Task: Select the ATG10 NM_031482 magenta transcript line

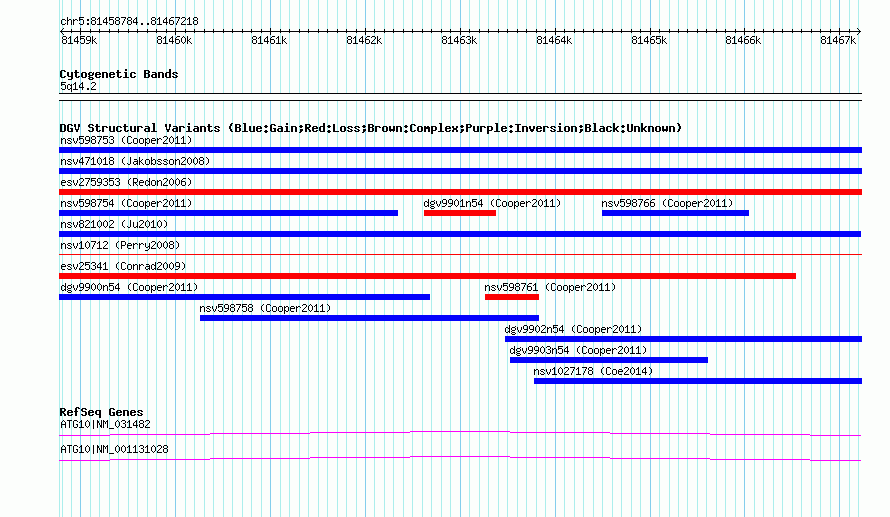Action: coord(460,434)
